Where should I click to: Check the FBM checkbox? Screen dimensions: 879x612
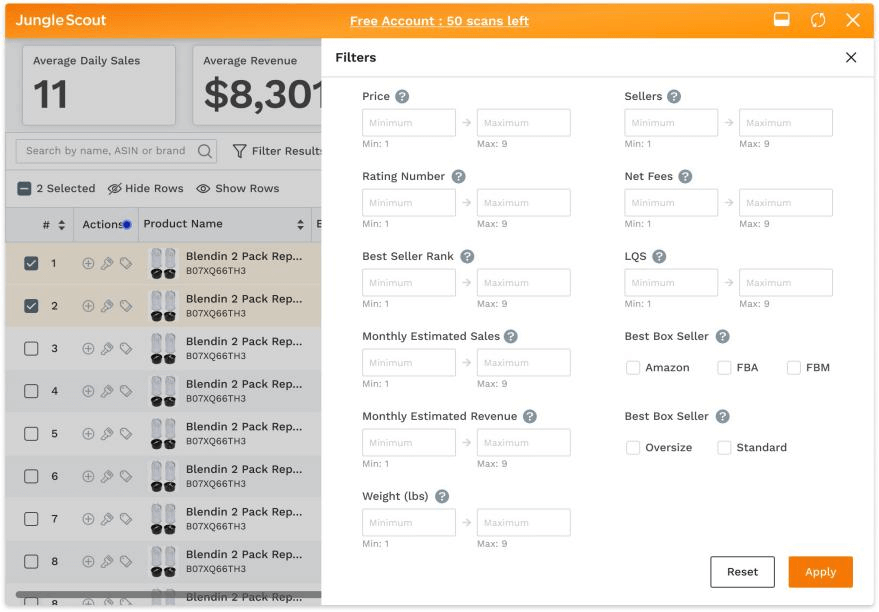click(x=794, y=368)
